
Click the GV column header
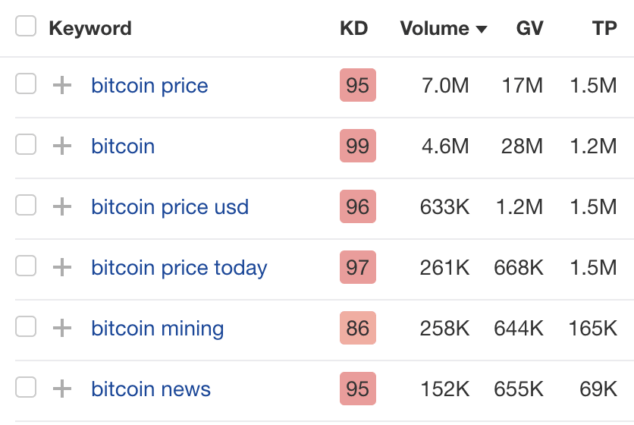click(530, 28)
